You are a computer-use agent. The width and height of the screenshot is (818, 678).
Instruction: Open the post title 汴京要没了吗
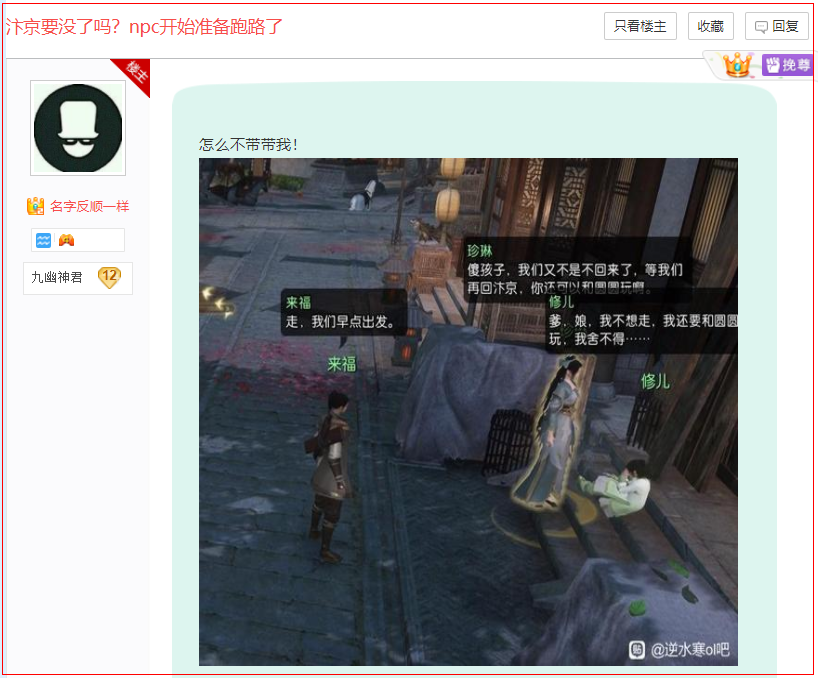coord(144,27)
